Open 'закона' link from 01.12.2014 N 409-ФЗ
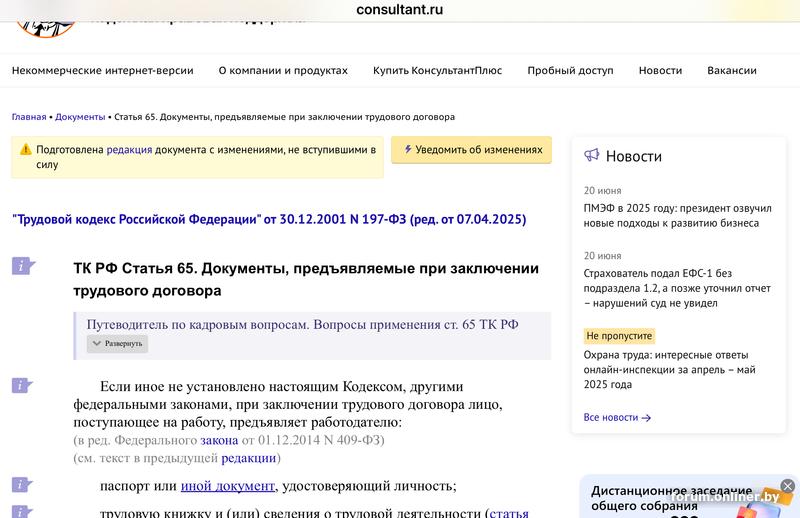This screenshot has width=800, height=518. [x=219, y=440]
